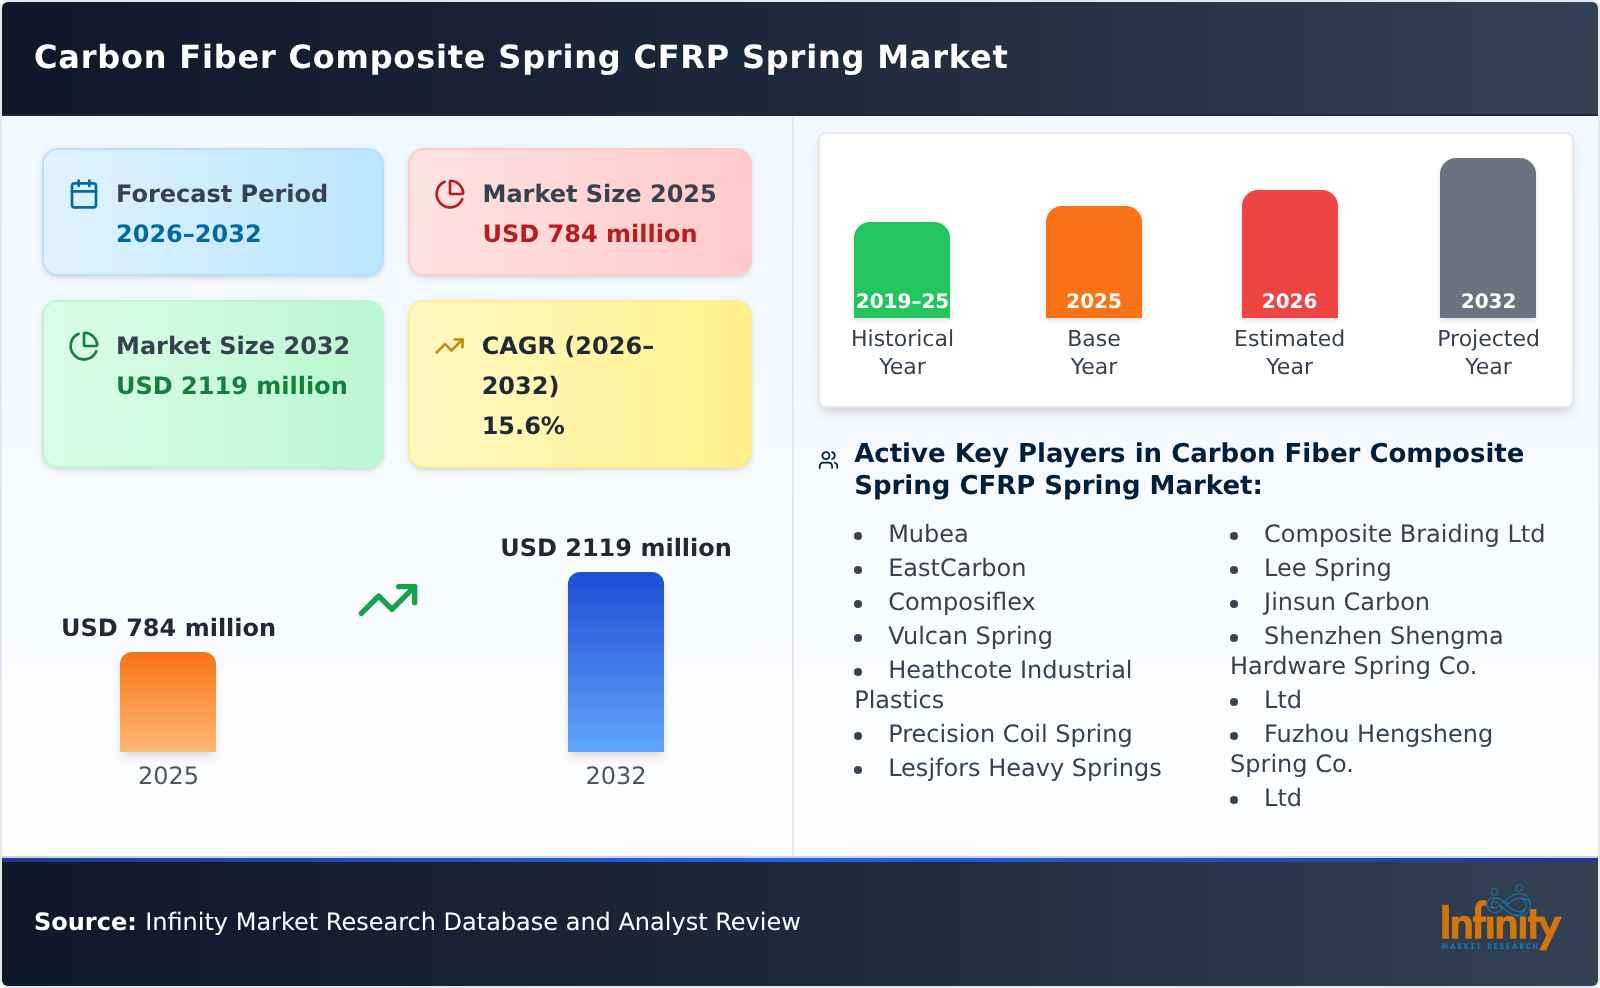Click the Source: Infinity Market Research Database text
The width and height of the screenshot is (1600, 988).
(x=417, y=922)
